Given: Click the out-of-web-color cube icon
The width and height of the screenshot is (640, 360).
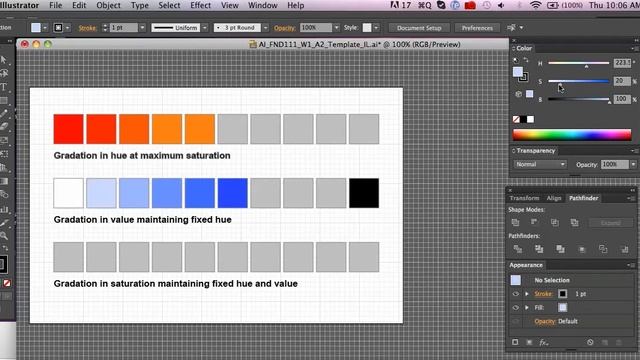Looking at the screenshot, I should point(518,94).
